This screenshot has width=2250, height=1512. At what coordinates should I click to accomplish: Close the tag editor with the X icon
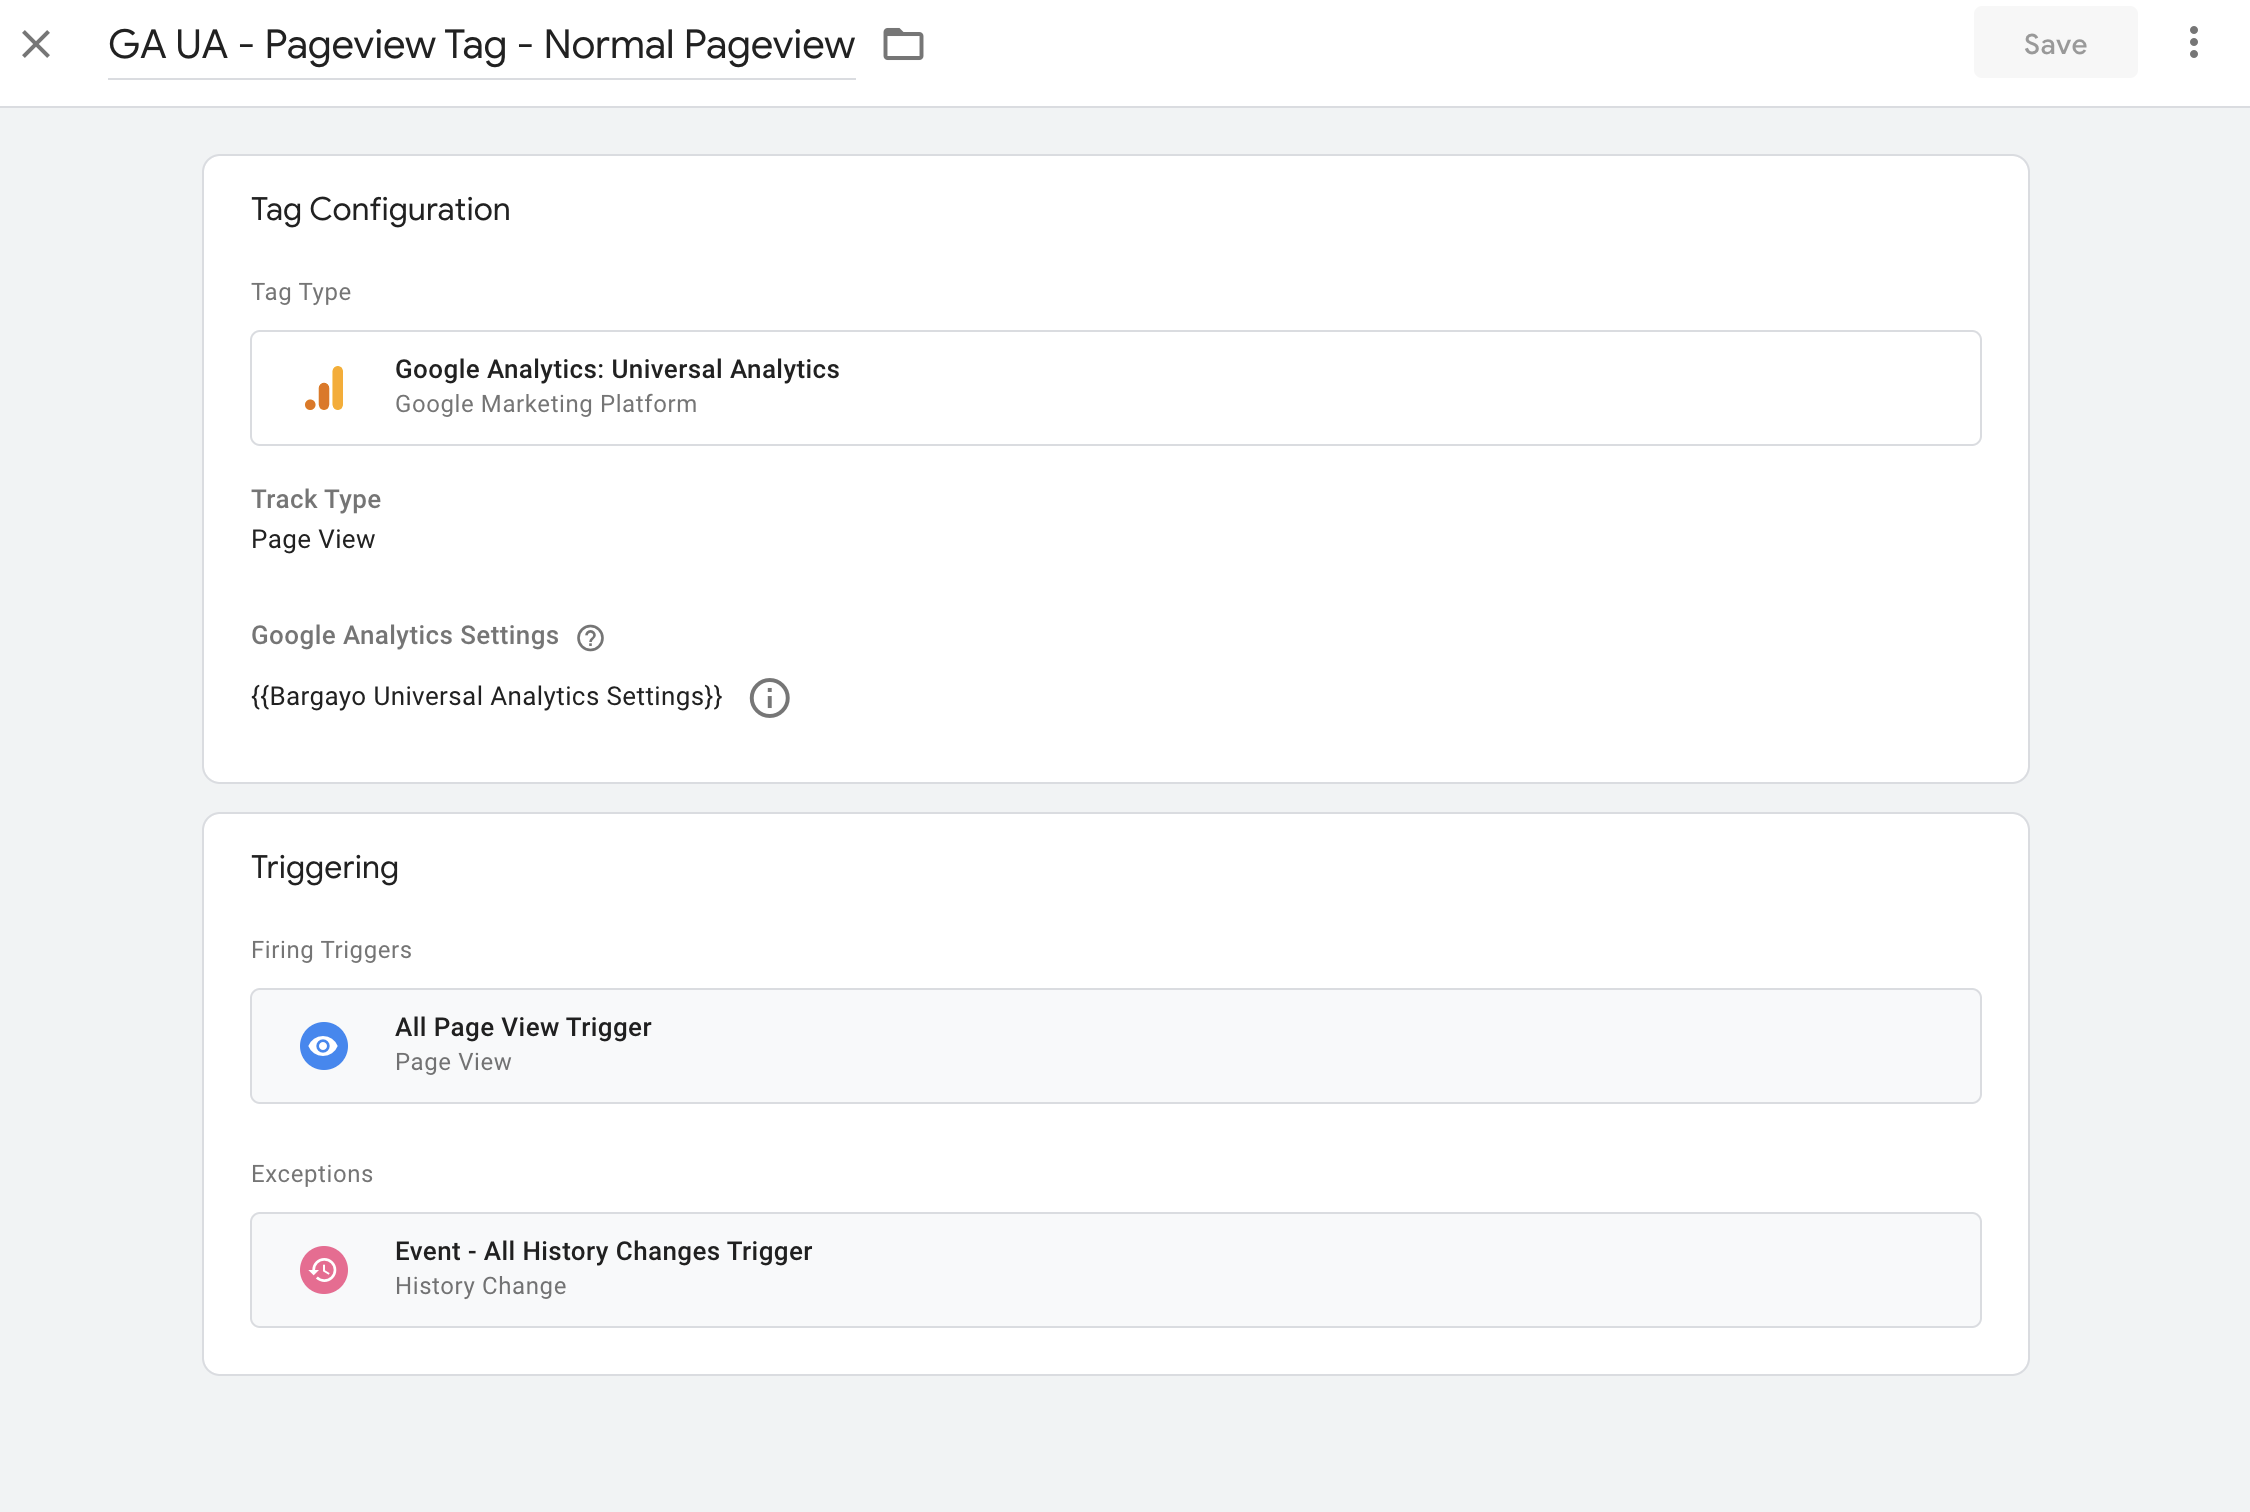point(36,44)
